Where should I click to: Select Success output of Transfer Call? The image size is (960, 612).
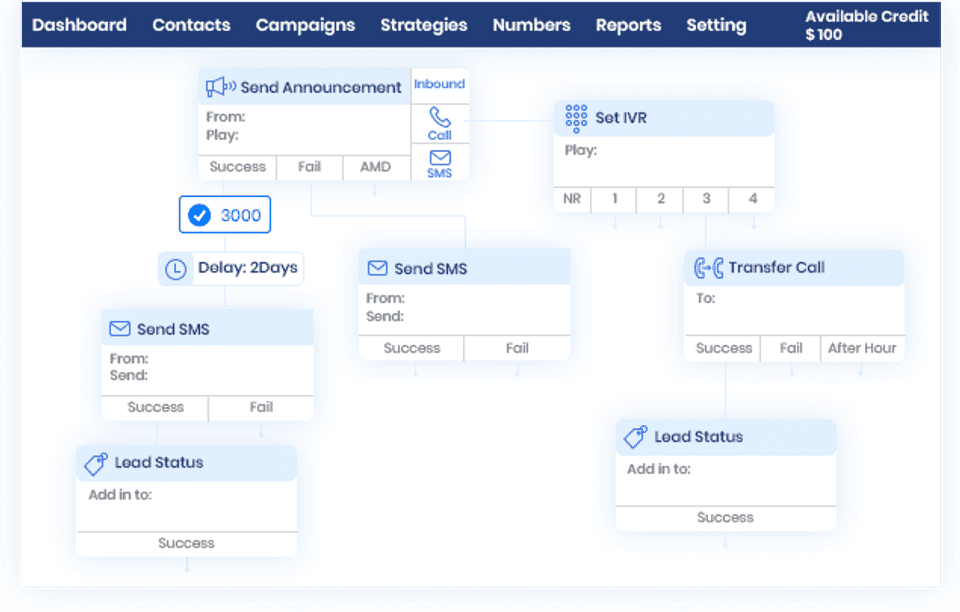tap(724, 348)
